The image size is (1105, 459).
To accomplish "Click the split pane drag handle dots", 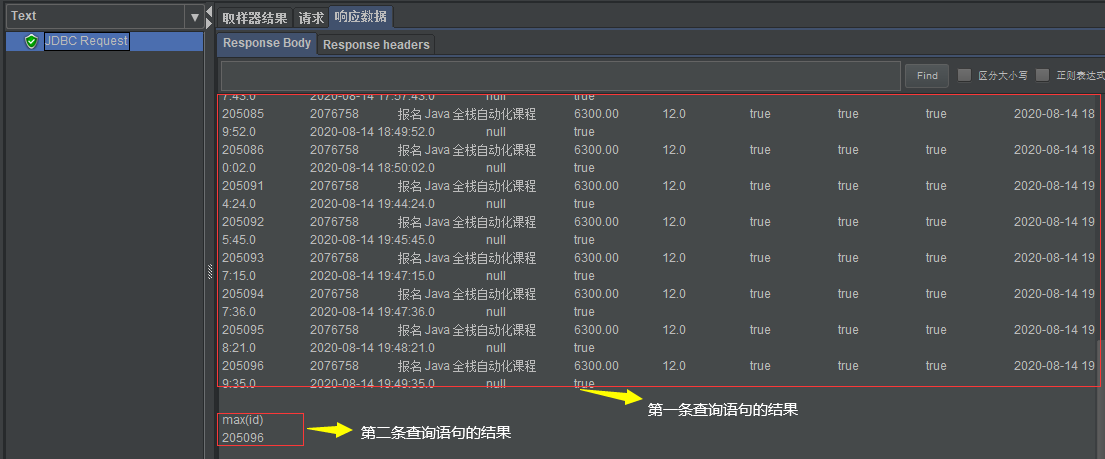I will pyautogui.click(x=209, y=272).
